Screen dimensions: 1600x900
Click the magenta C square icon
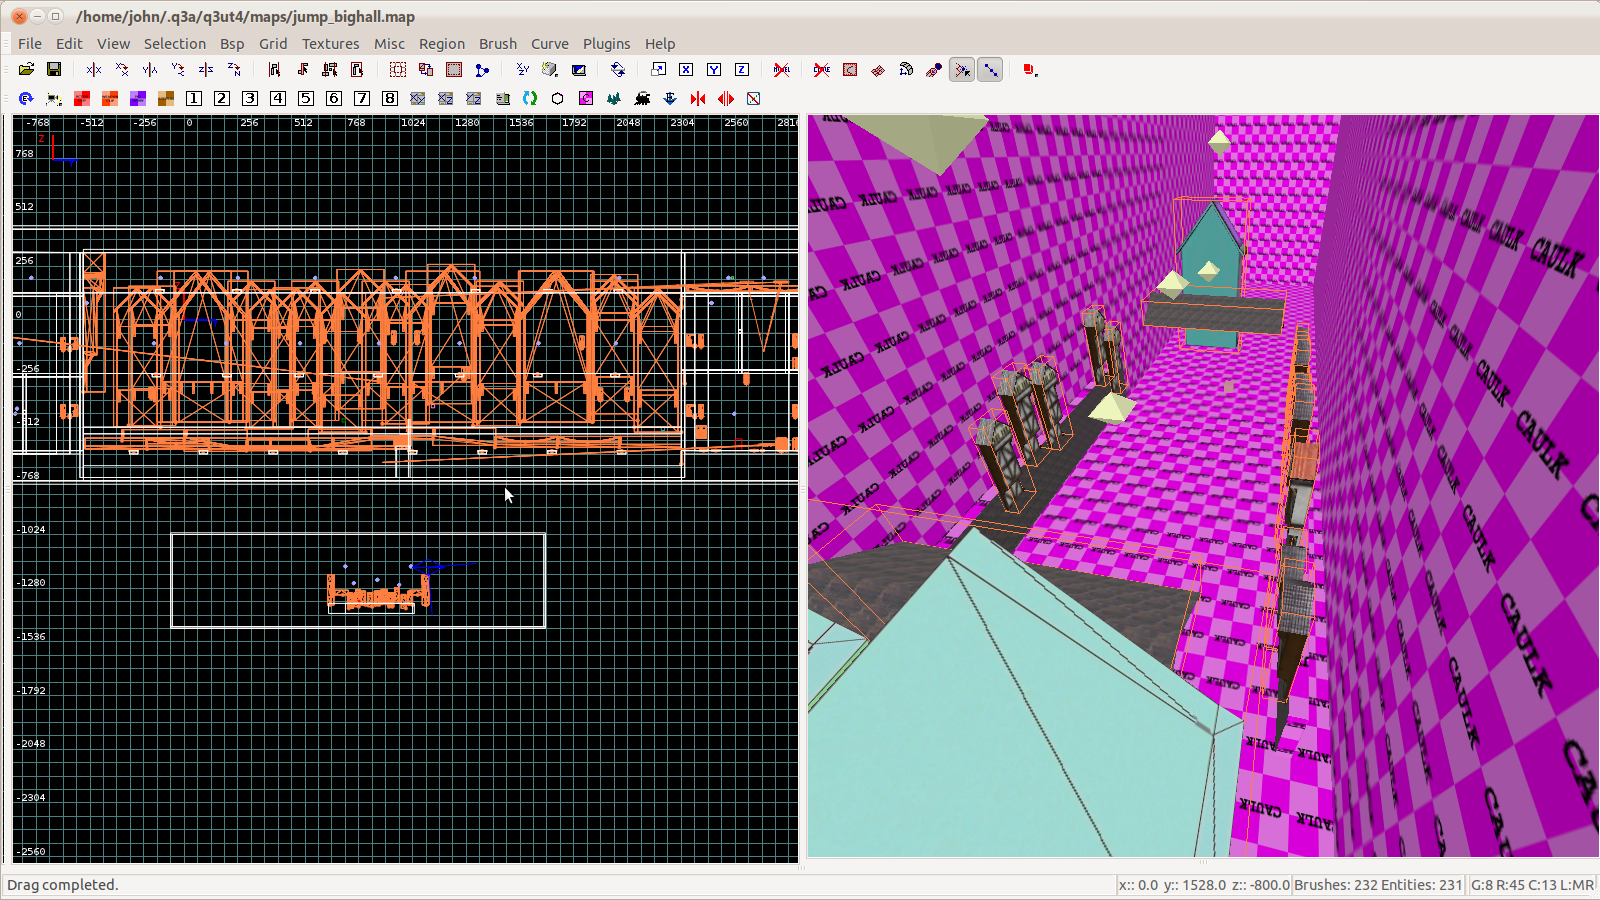pyautogui.click(x=586, y=98)
